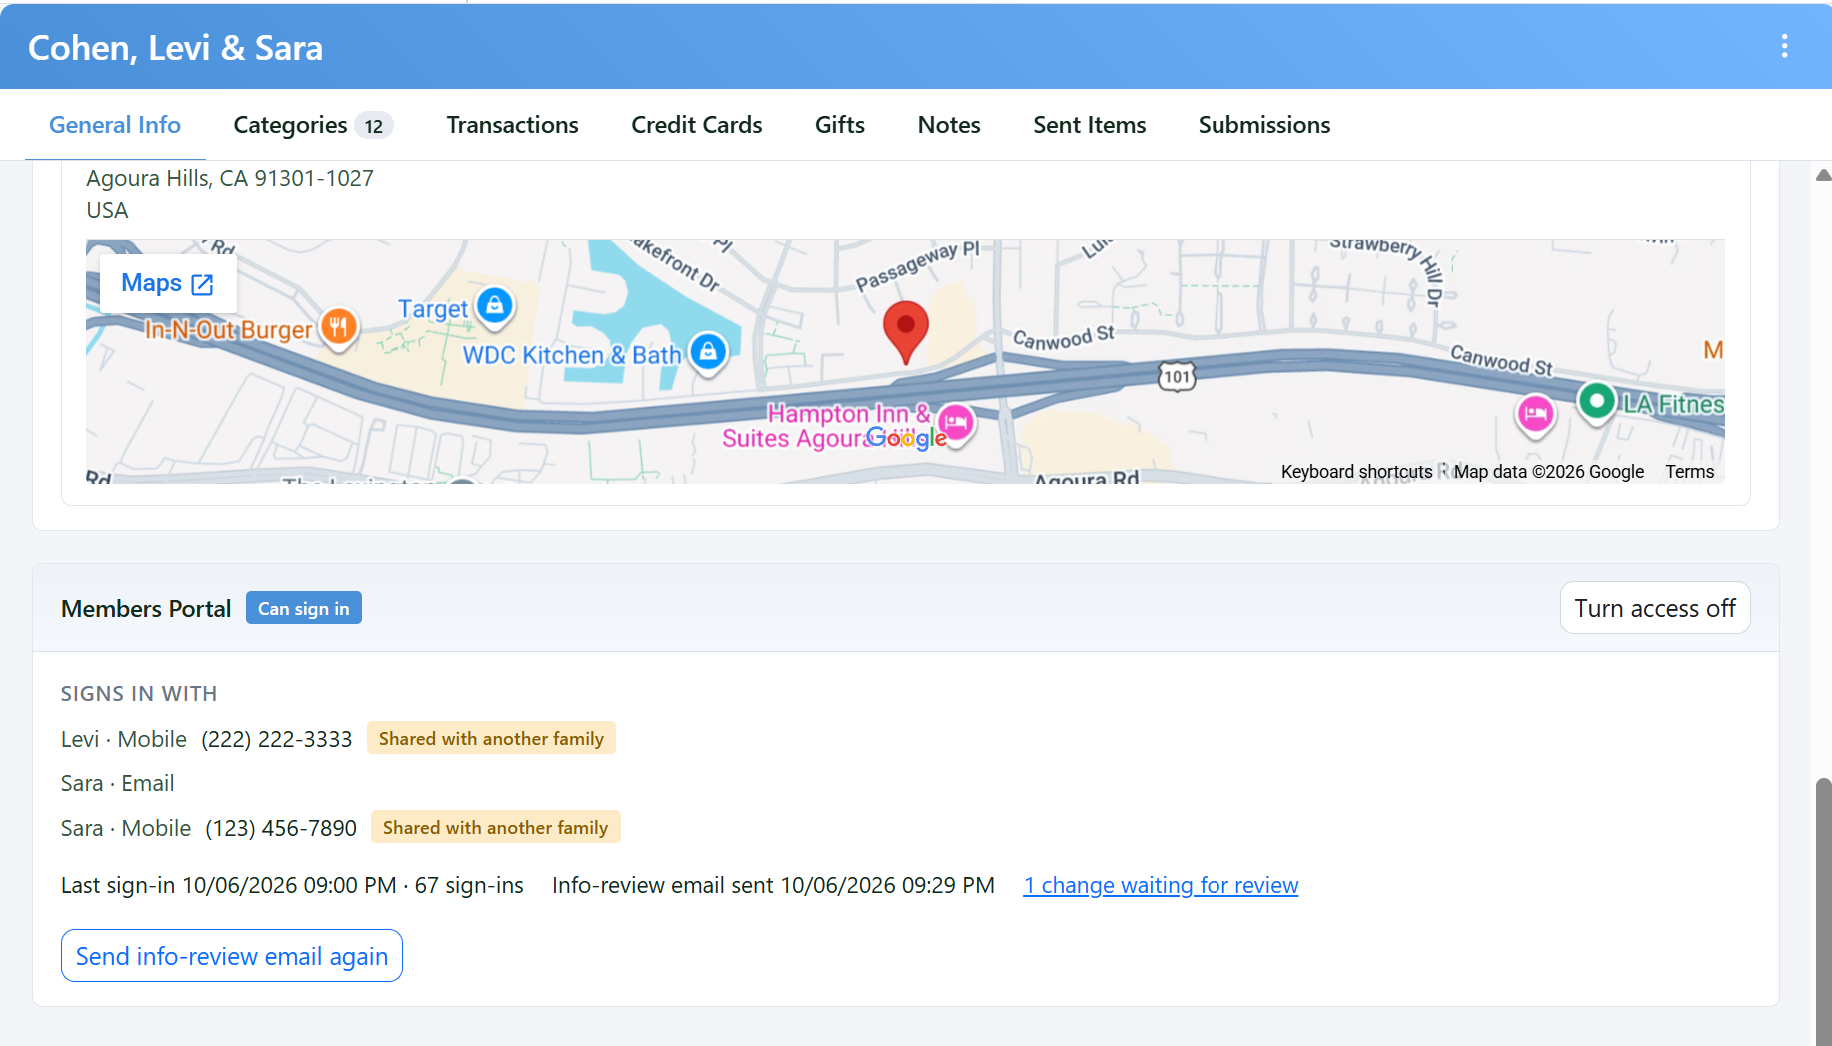
Task: Click the Route 101 highway shield
Action: (x=1177, y=376)
